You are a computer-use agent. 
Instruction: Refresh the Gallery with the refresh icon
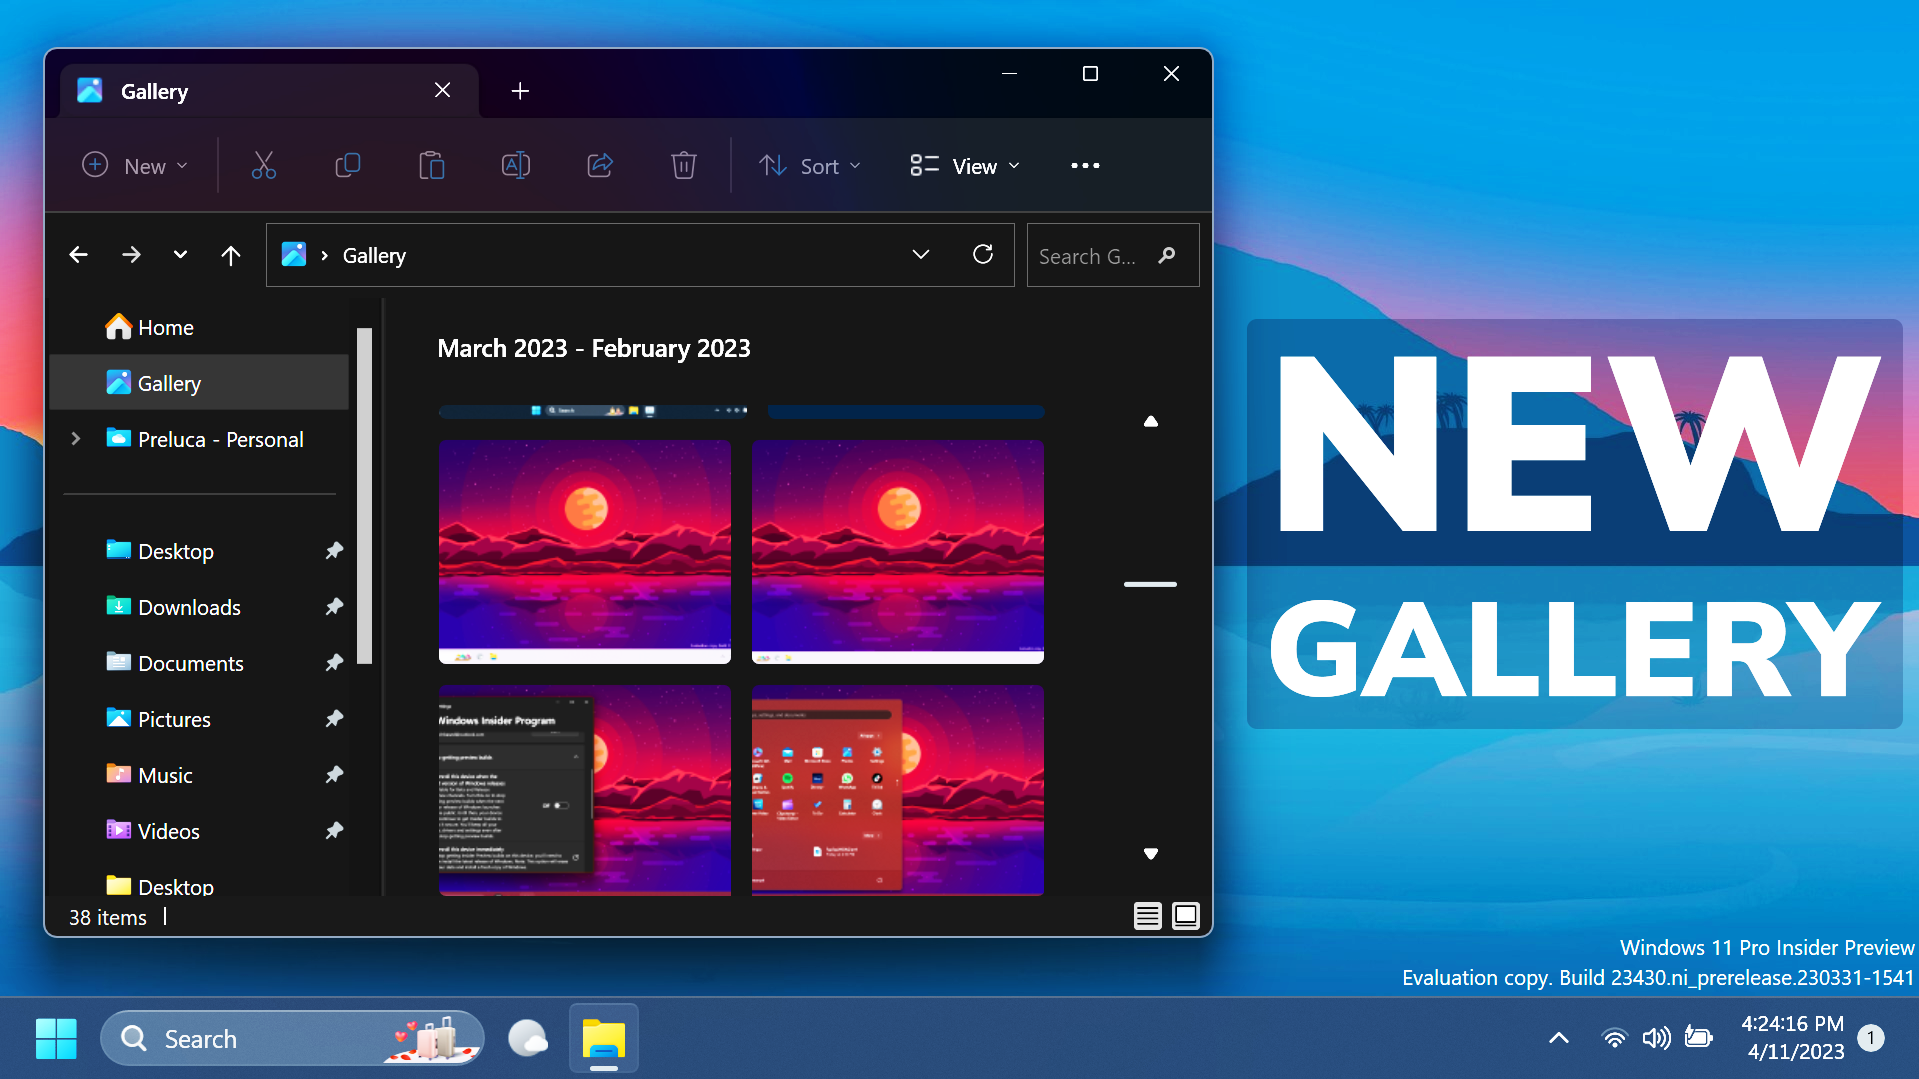pyautogui.click(x=983, y=254)
